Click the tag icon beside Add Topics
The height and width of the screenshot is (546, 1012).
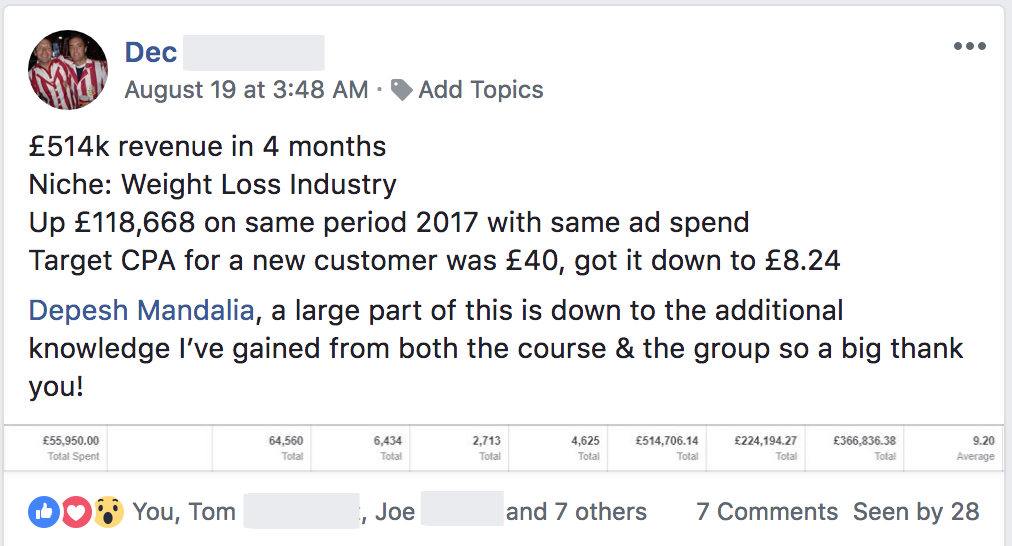(402, 90)
